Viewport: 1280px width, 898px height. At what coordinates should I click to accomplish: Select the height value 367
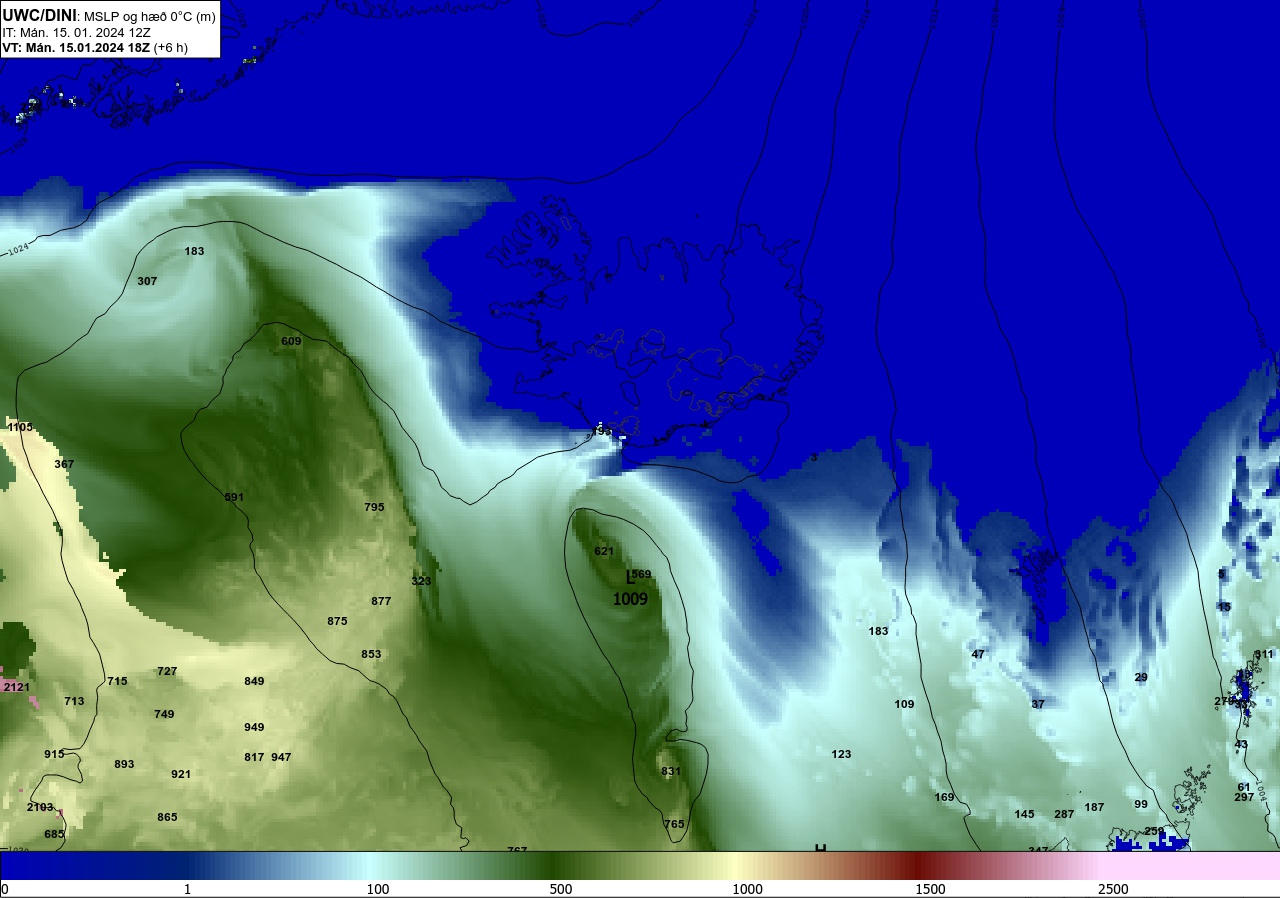[64, 464]
